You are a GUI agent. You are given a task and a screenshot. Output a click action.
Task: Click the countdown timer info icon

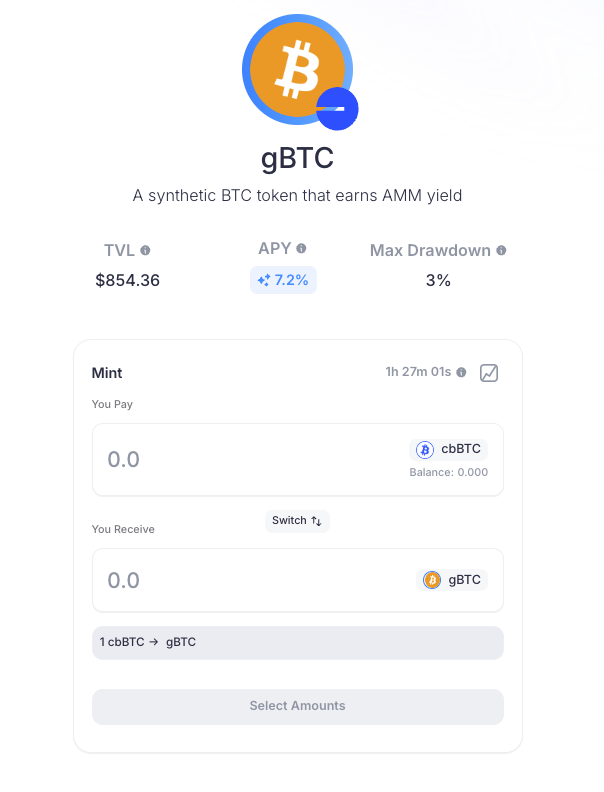click(x=461, y=372)
